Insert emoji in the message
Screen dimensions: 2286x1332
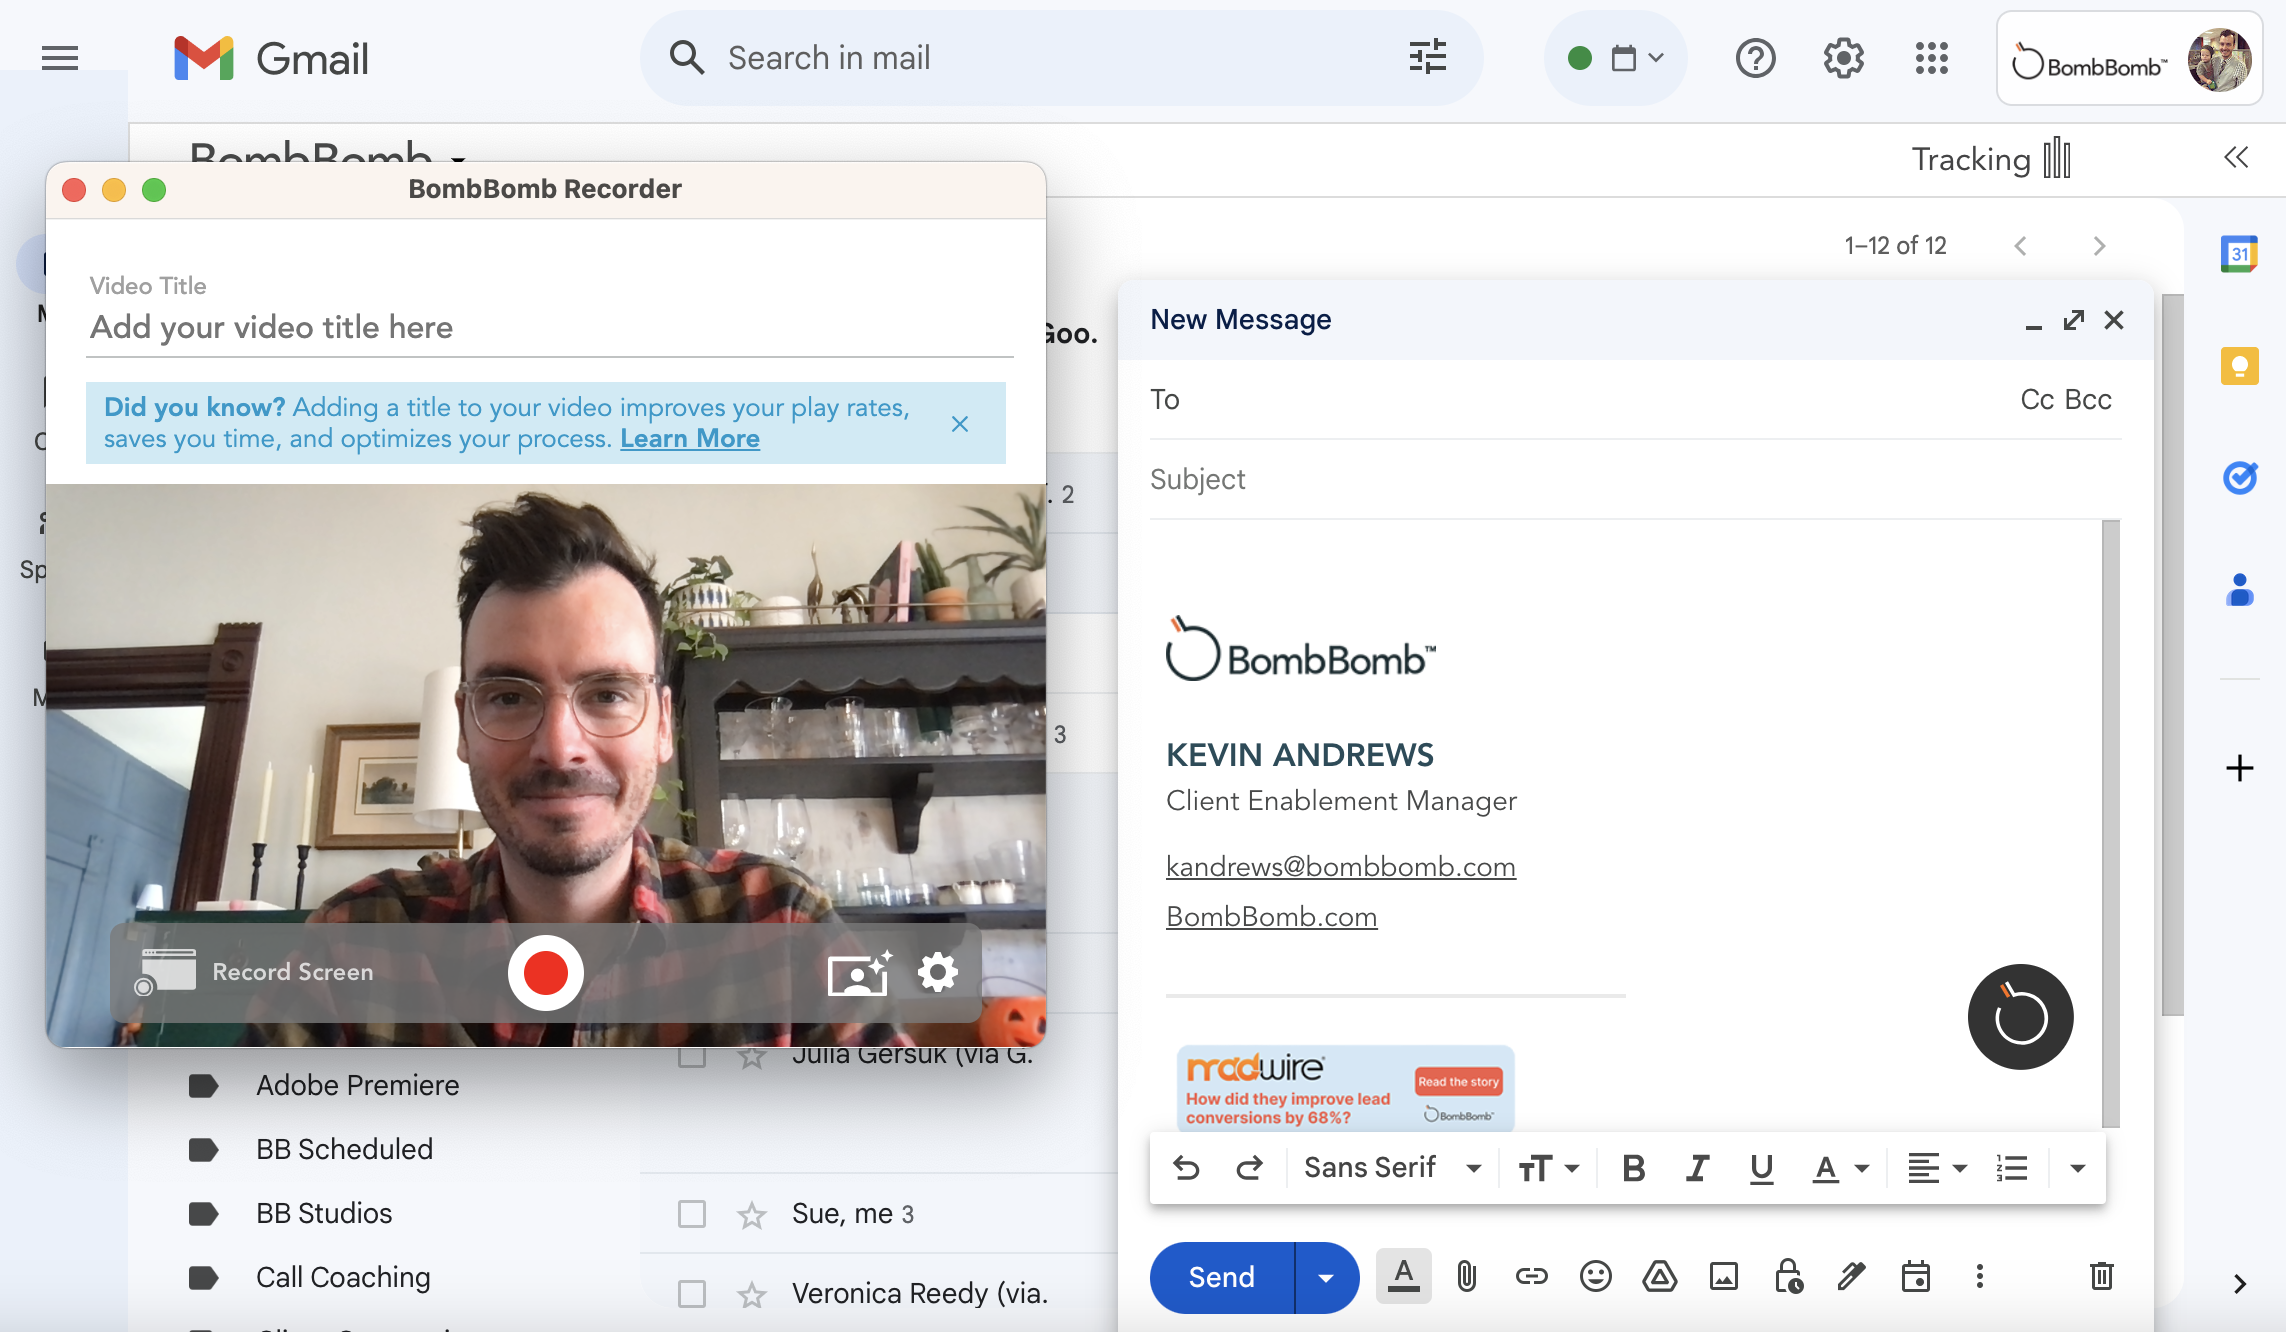pyautogui.click(x=1595, y=1277)
